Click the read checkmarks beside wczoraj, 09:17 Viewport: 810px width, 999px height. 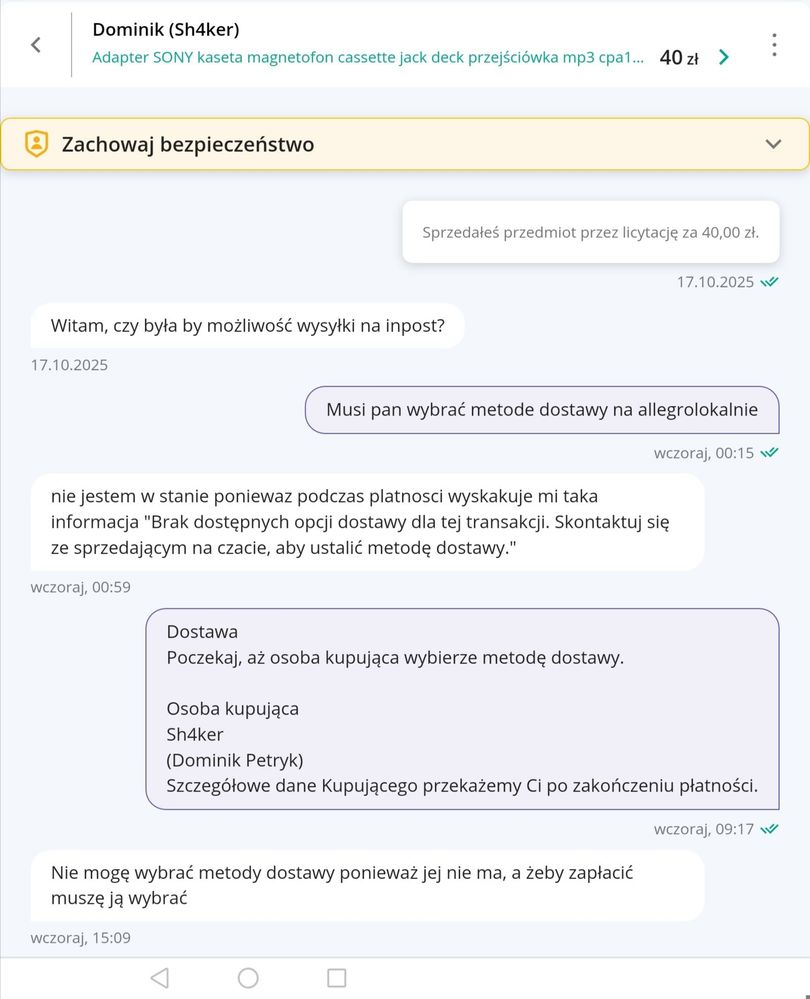tap(769, 829)
